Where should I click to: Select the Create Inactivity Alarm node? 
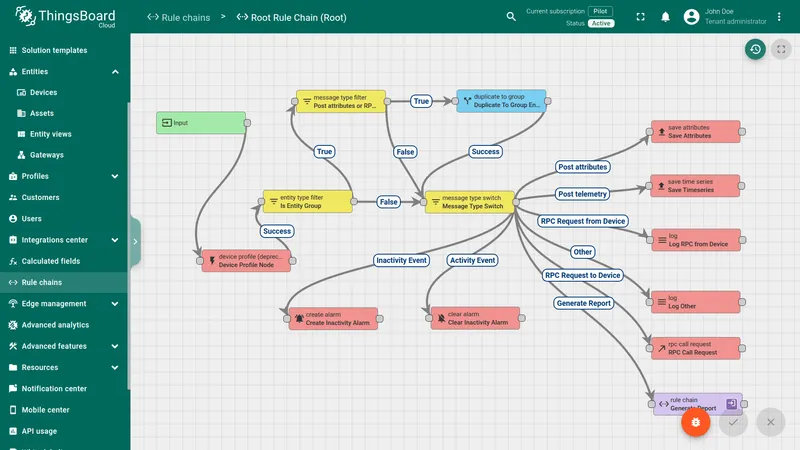point(333,318)
